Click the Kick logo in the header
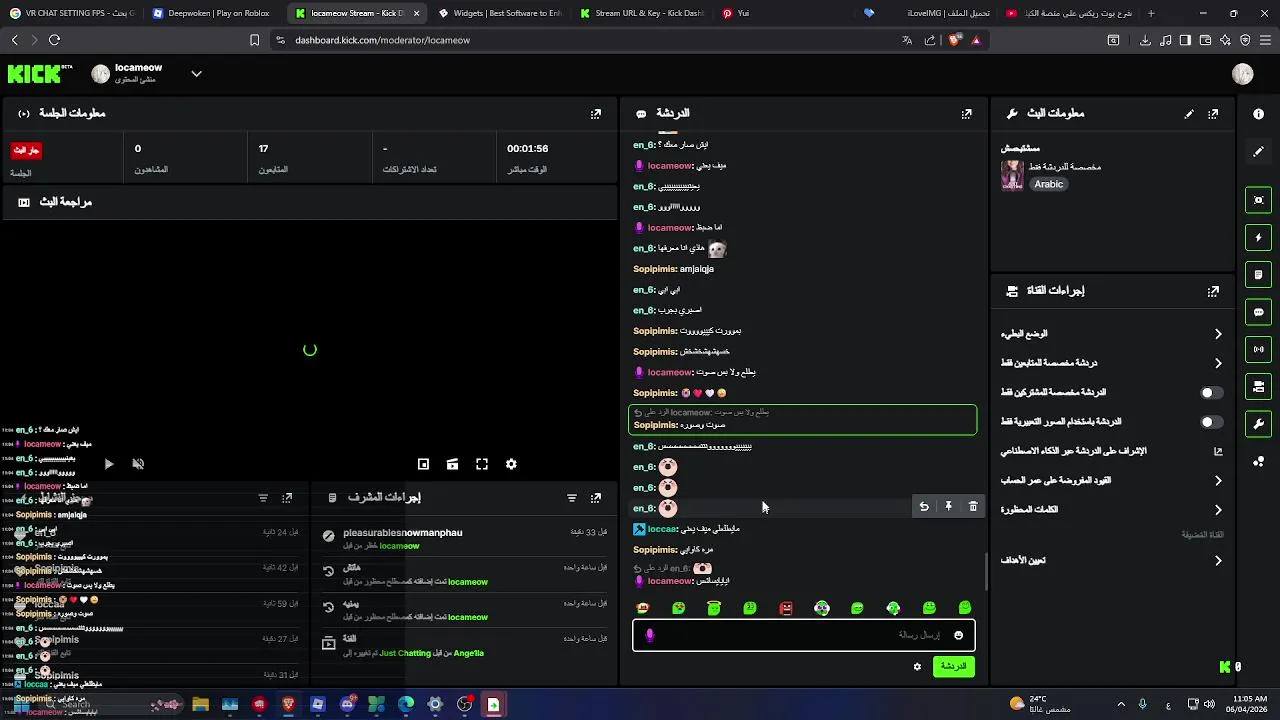 [40, 73]
